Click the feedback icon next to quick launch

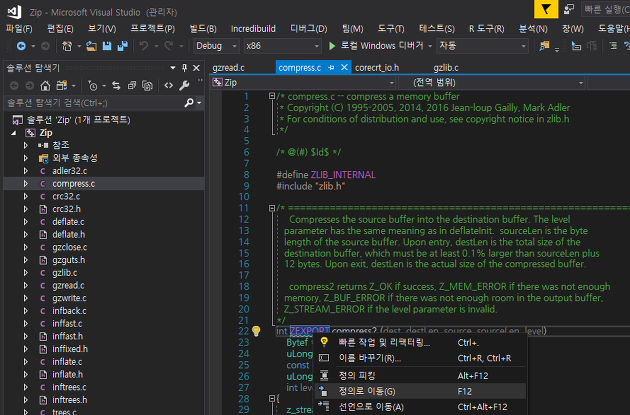click(x=569, y=9)
